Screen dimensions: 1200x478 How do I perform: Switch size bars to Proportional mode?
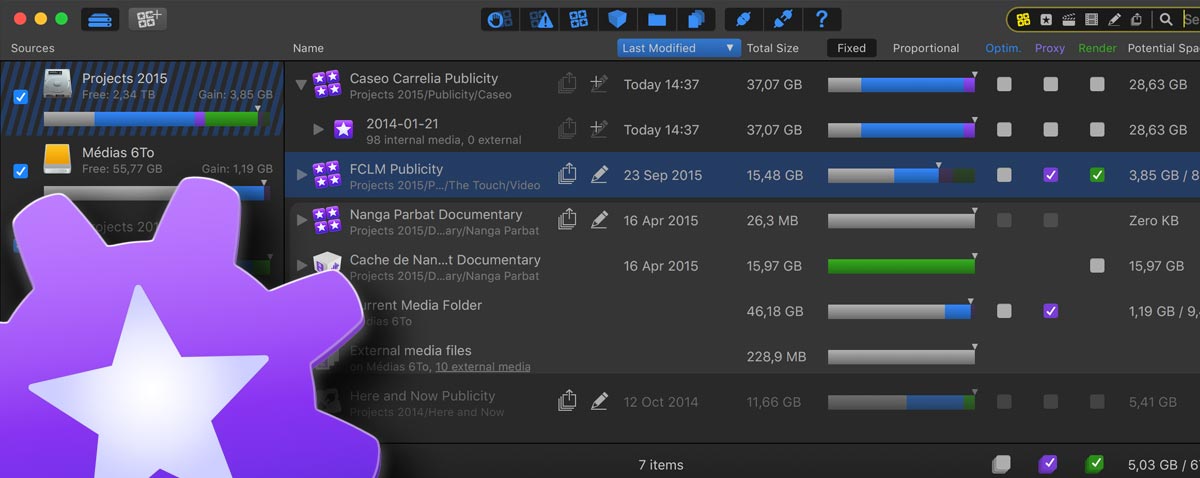pyautogui.click(x=926, y=48)
